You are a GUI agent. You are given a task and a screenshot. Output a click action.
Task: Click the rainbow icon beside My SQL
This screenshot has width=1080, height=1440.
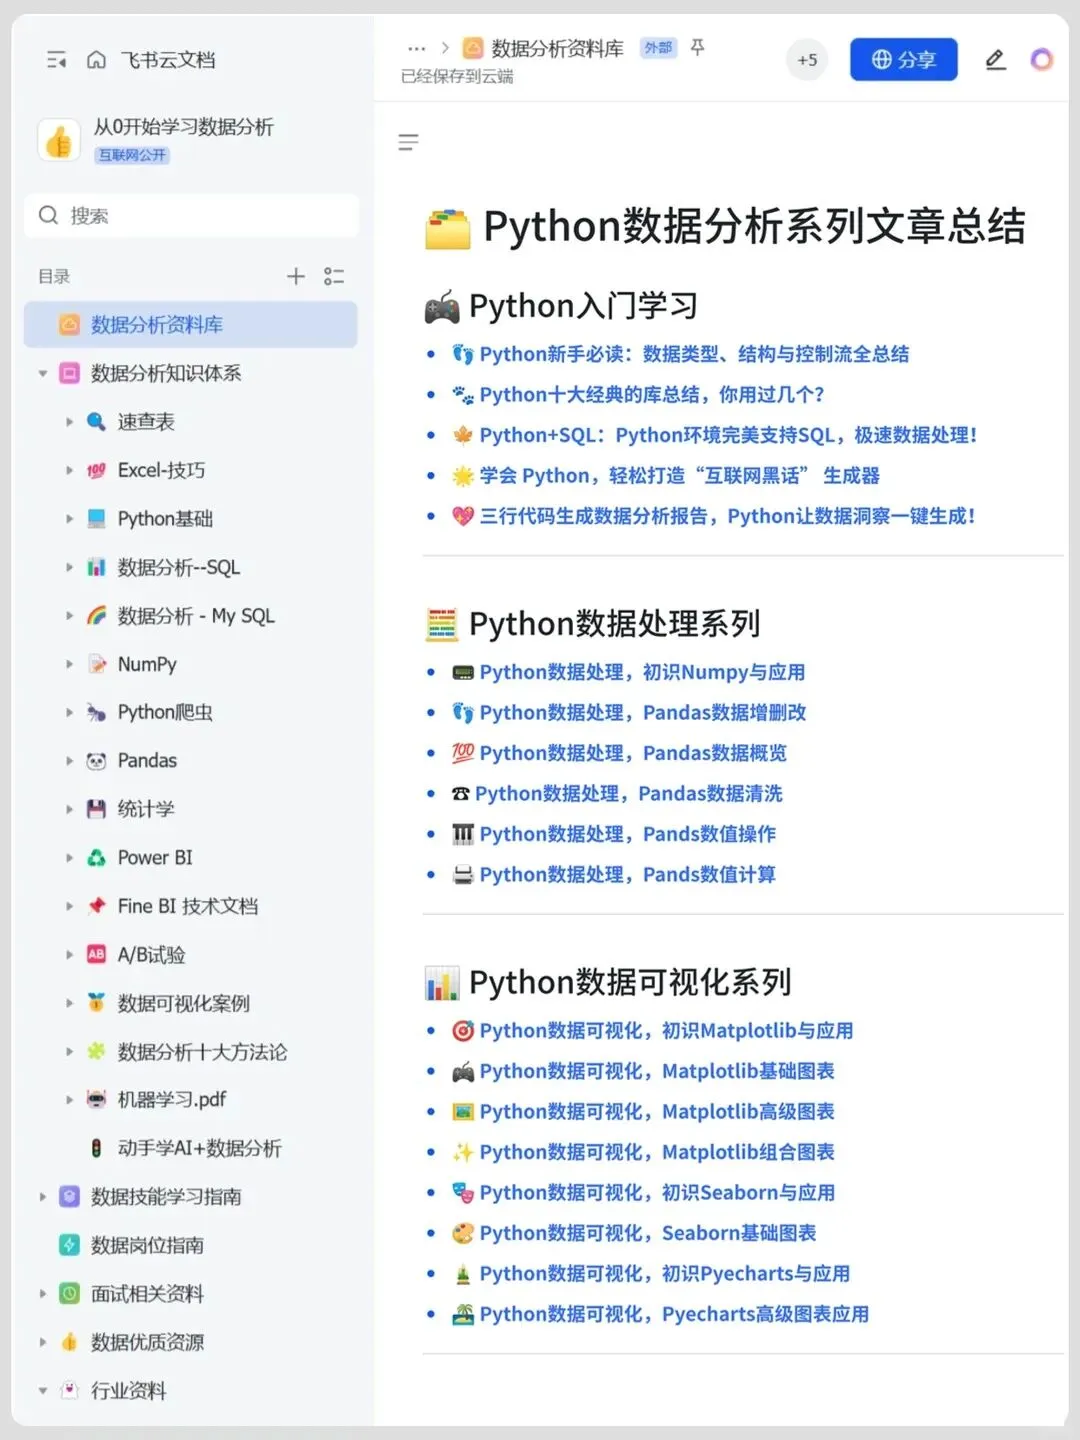(96, 616)
